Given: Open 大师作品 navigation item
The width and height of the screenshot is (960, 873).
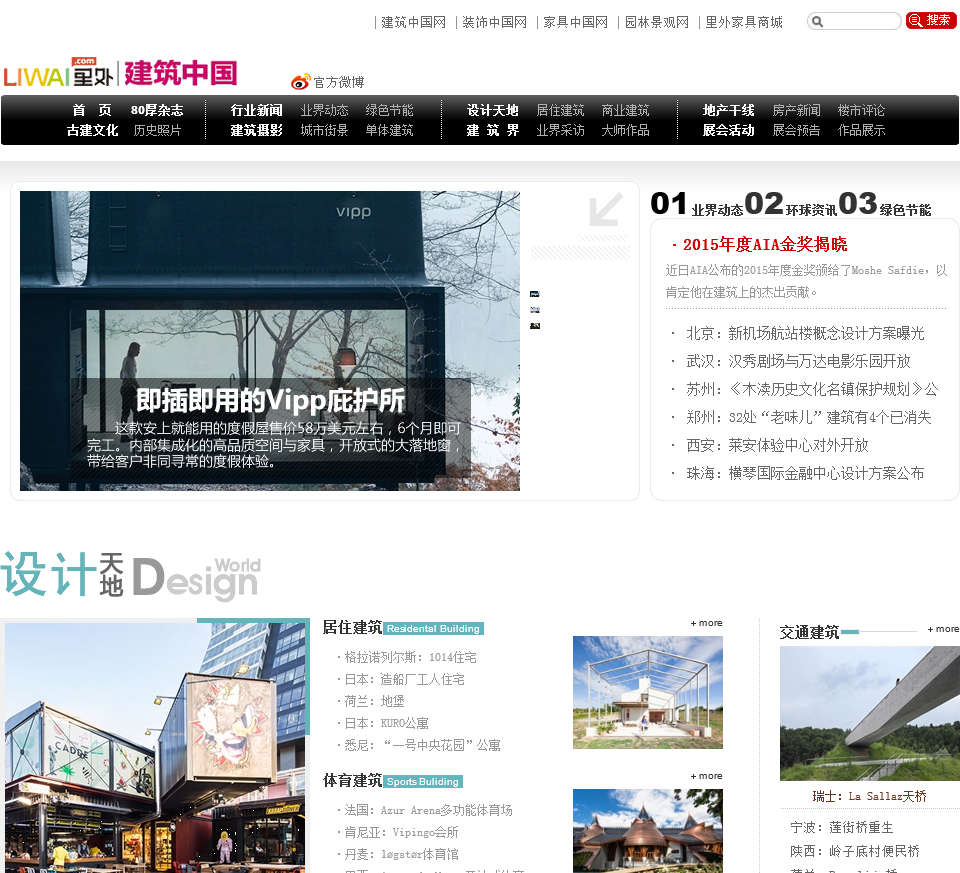Looking at the screenshot, I should [625, 130].
